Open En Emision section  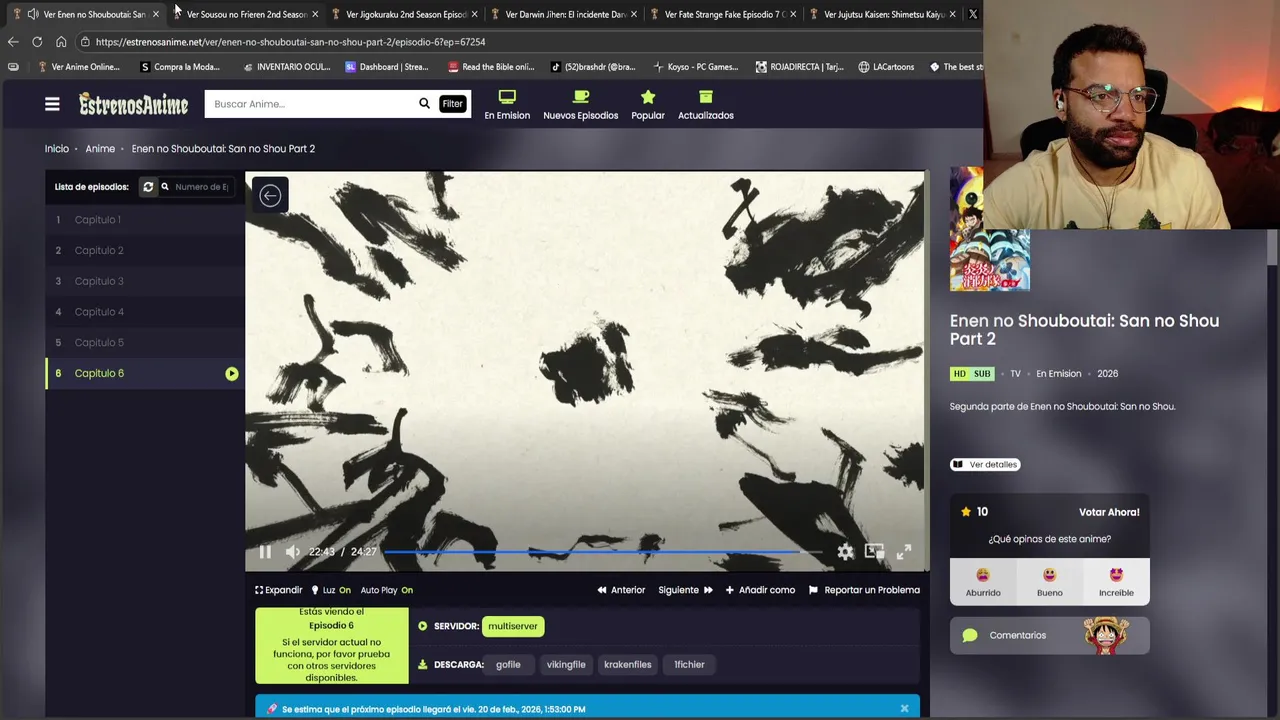tap(507, 105)
